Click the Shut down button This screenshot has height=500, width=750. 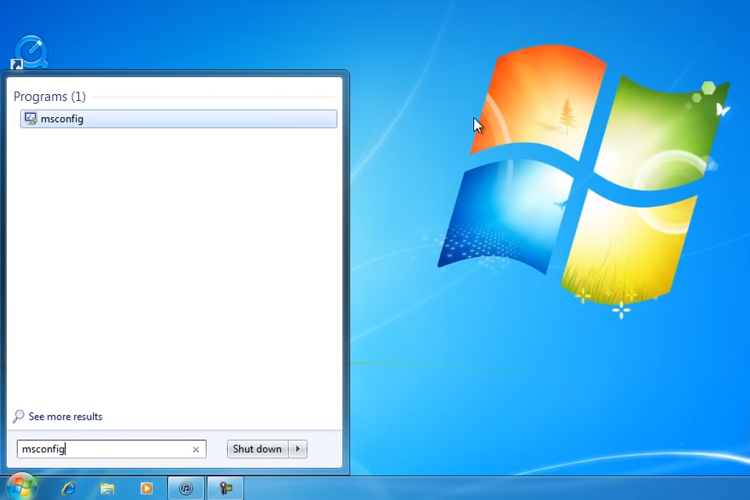pyautogui.click(x=257, y=449)
